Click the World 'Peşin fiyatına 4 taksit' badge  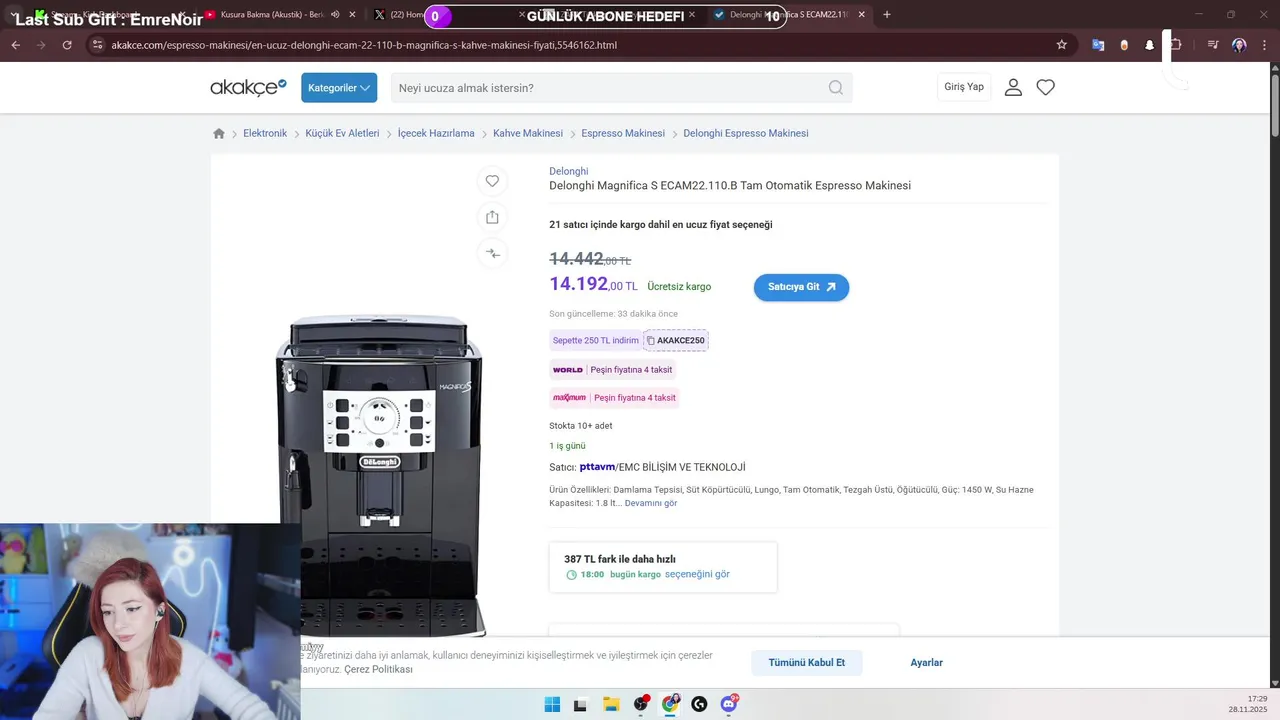tap(612, 370)
